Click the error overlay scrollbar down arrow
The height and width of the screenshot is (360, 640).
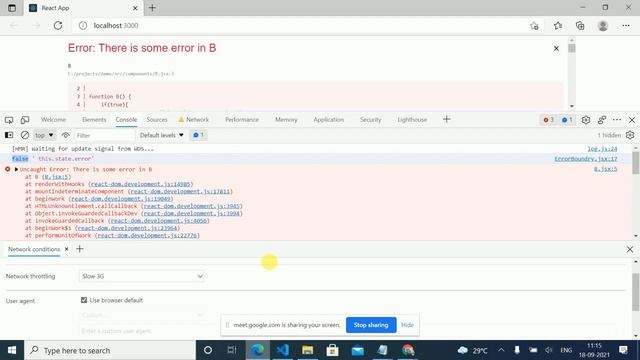click(x=571, y=106)
